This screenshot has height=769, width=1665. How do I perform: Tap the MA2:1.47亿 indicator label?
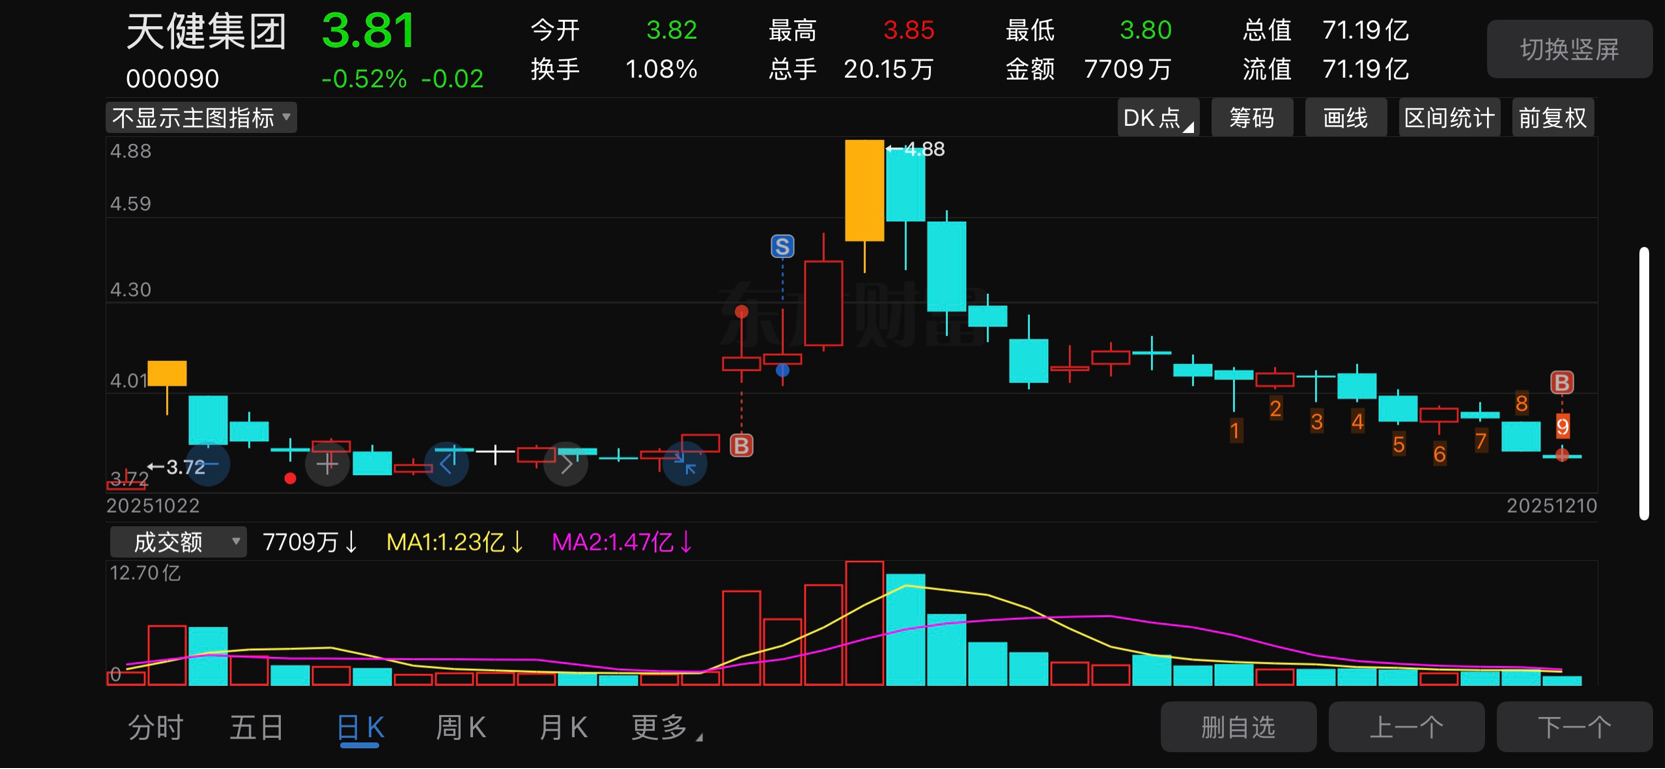tap(622, 542)
